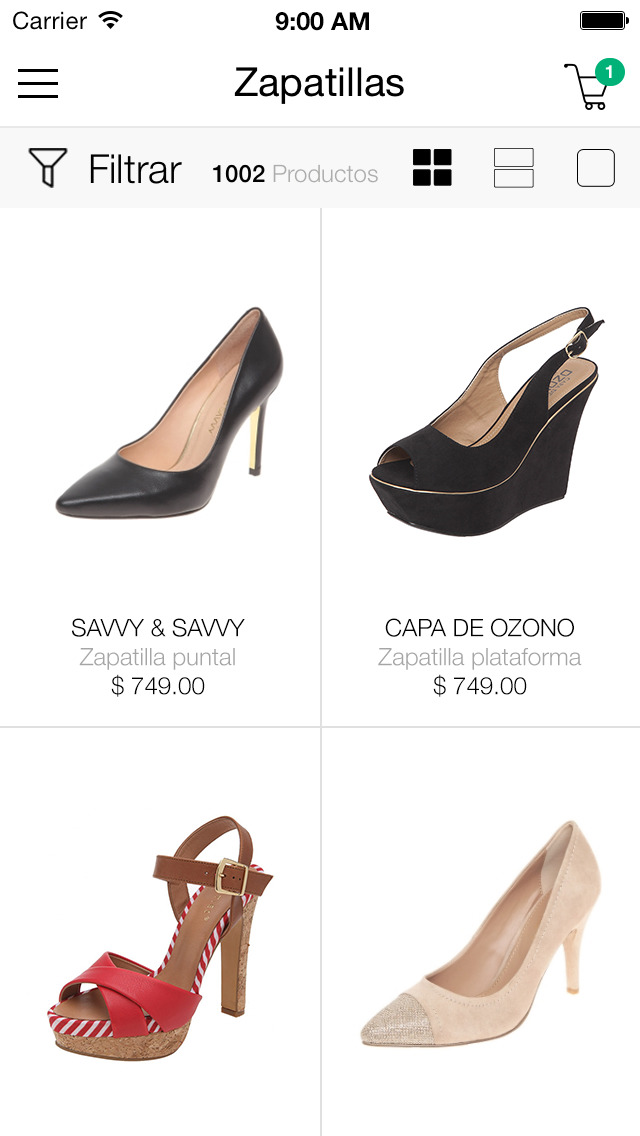
Task: Click the funnel filter icon
Action: click(x=48, y=168)
